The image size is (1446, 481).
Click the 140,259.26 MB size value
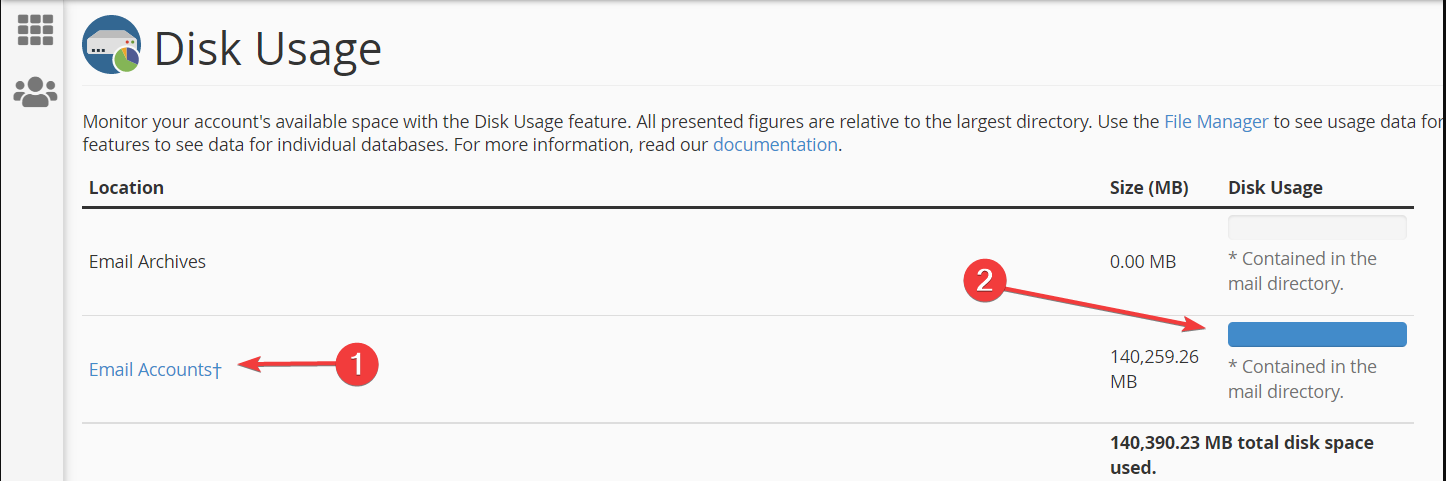click(x=1154, y=369)
